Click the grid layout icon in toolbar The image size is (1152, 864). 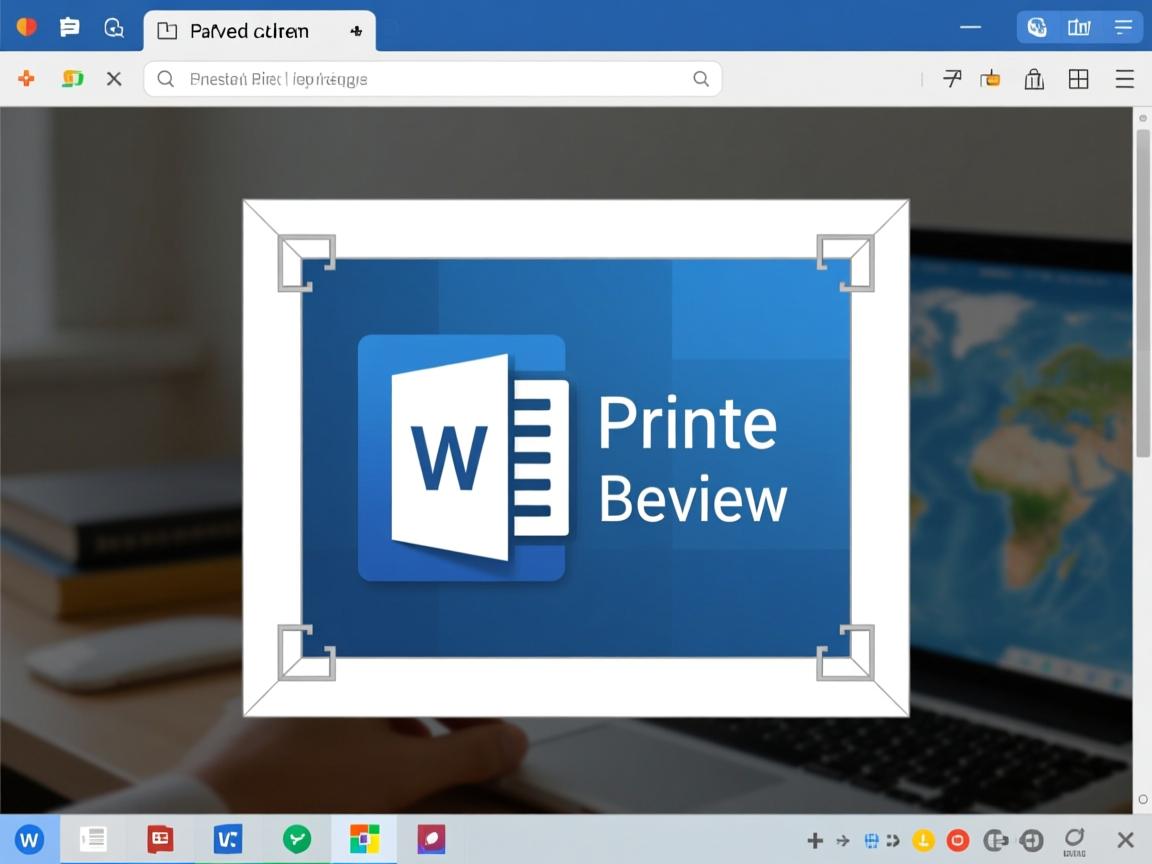(x=1078, y=79)
